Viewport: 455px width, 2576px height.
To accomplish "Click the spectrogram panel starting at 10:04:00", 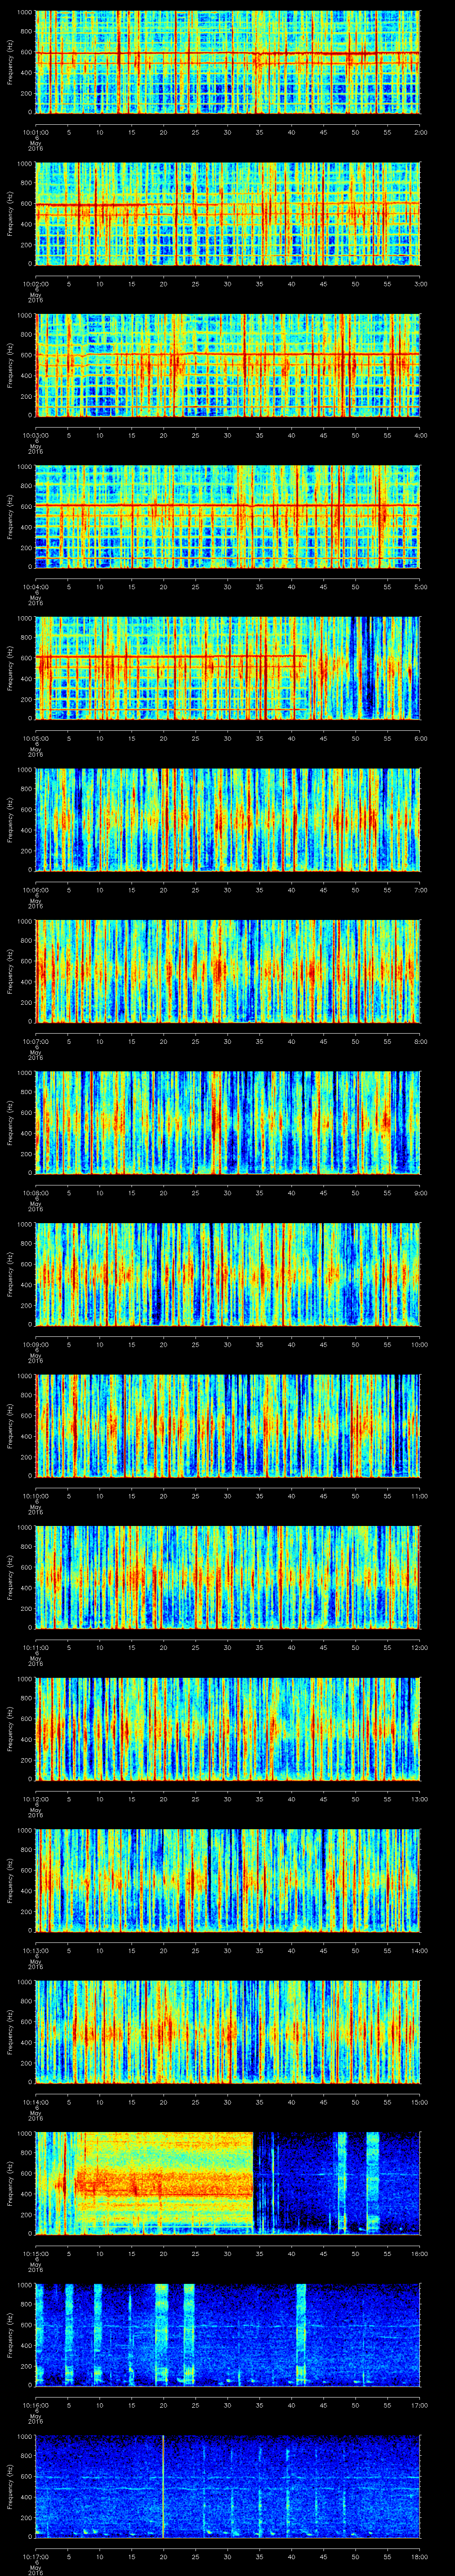I will pos(228,517).
